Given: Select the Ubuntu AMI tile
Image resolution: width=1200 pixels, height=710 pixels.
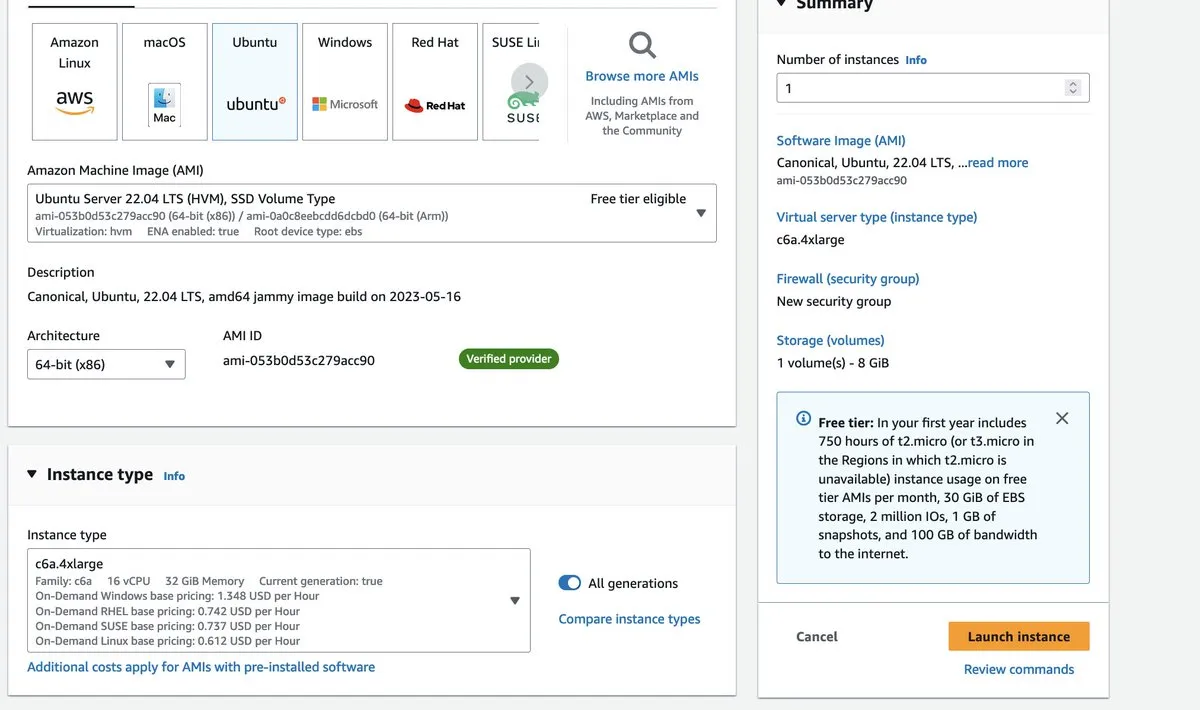Looking at the screenshot, I should pyautogui.click(x=255, y=82).
